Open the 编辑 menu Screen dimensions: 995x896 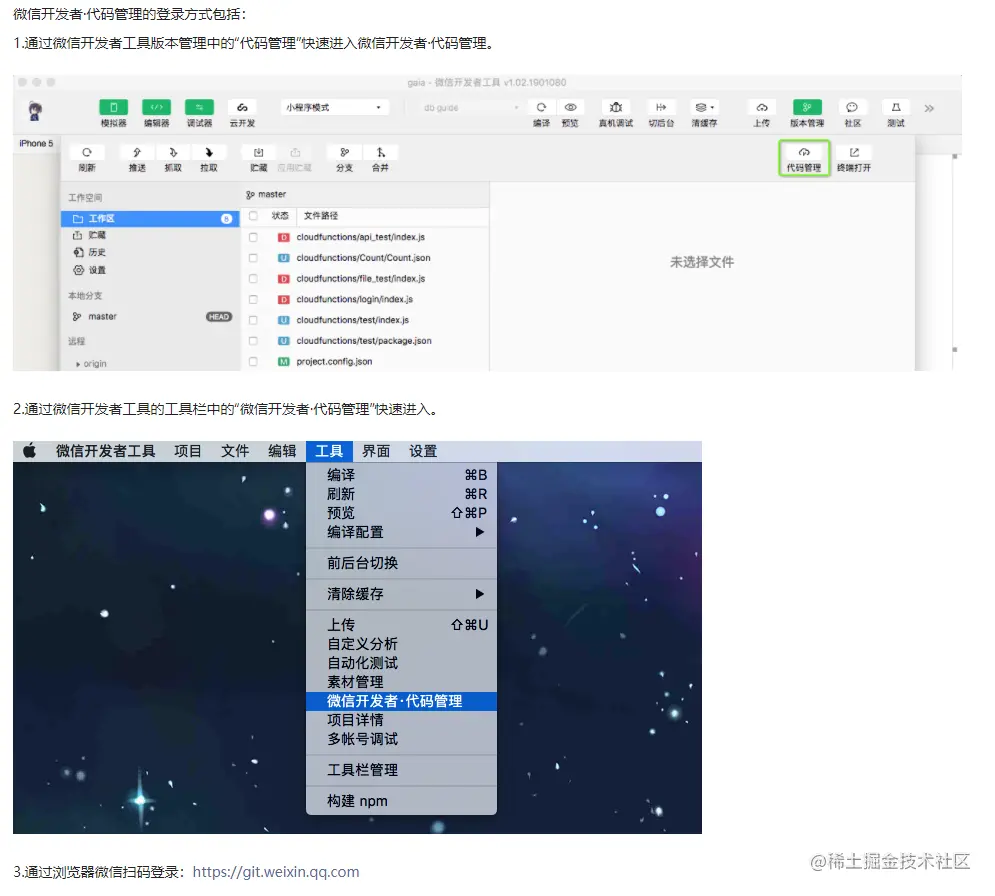click(x=282, y=451)
